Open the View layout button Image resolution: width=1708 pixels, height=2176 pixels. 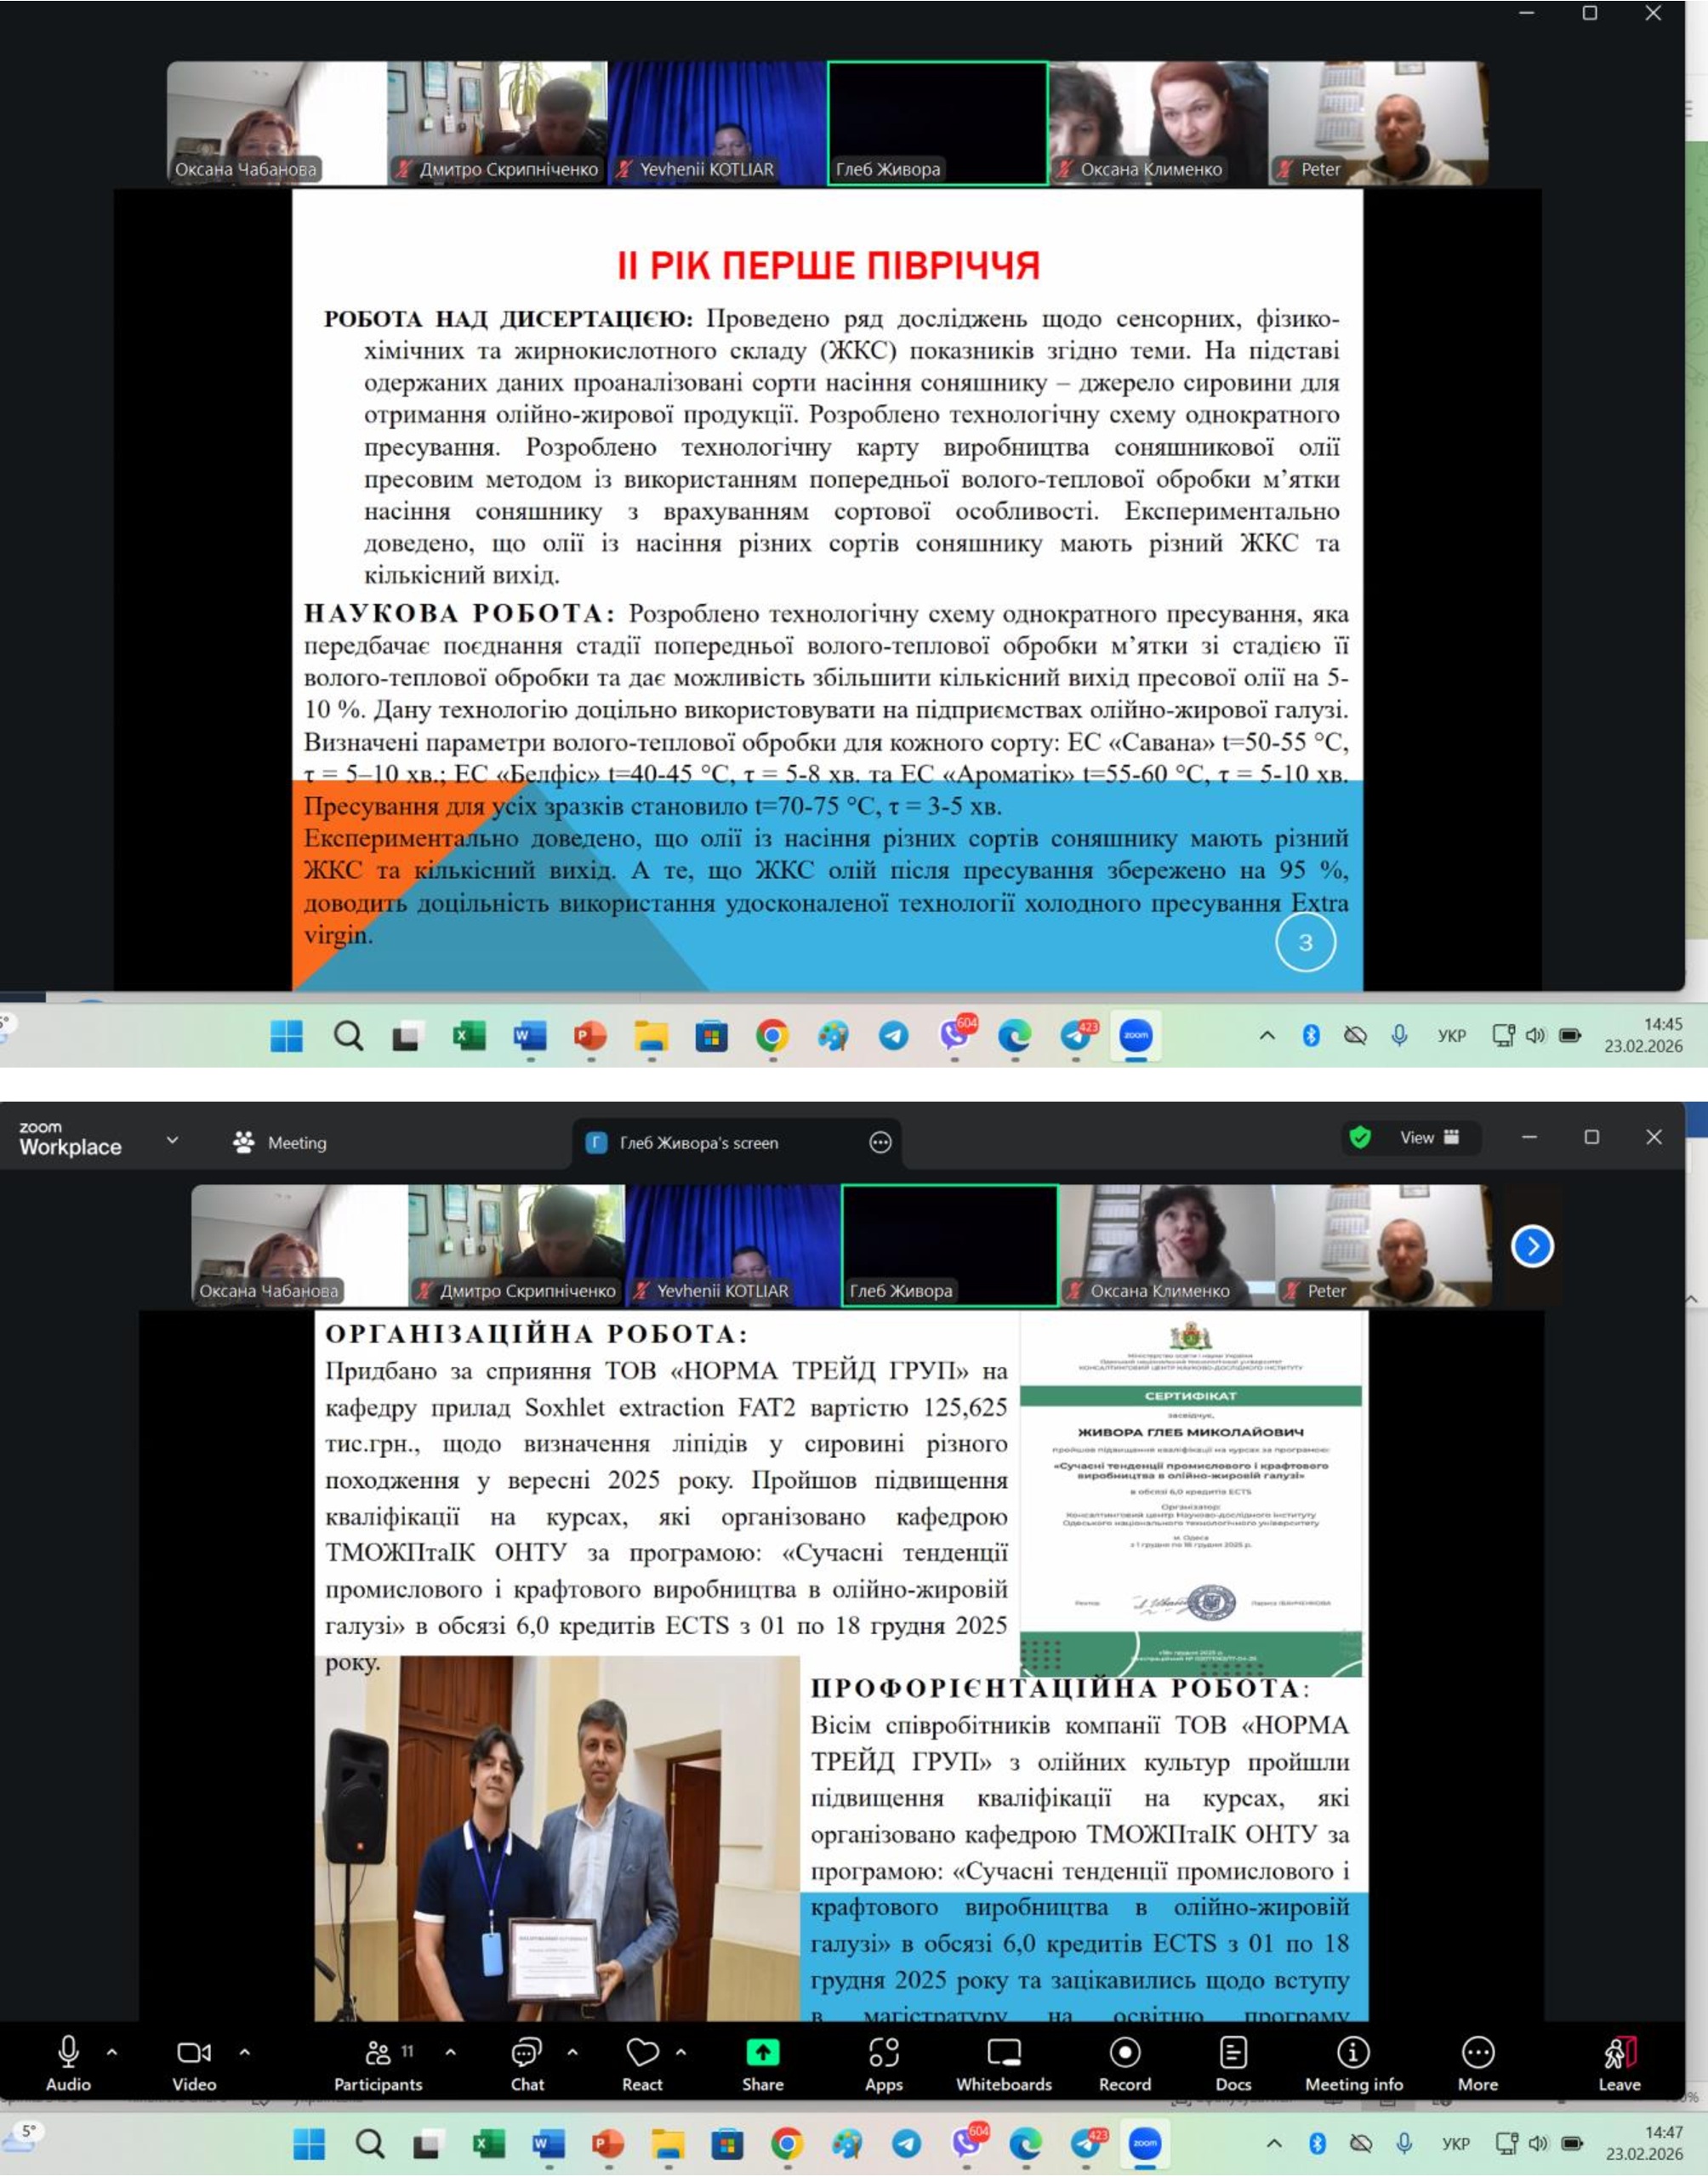[1428, 1137]
